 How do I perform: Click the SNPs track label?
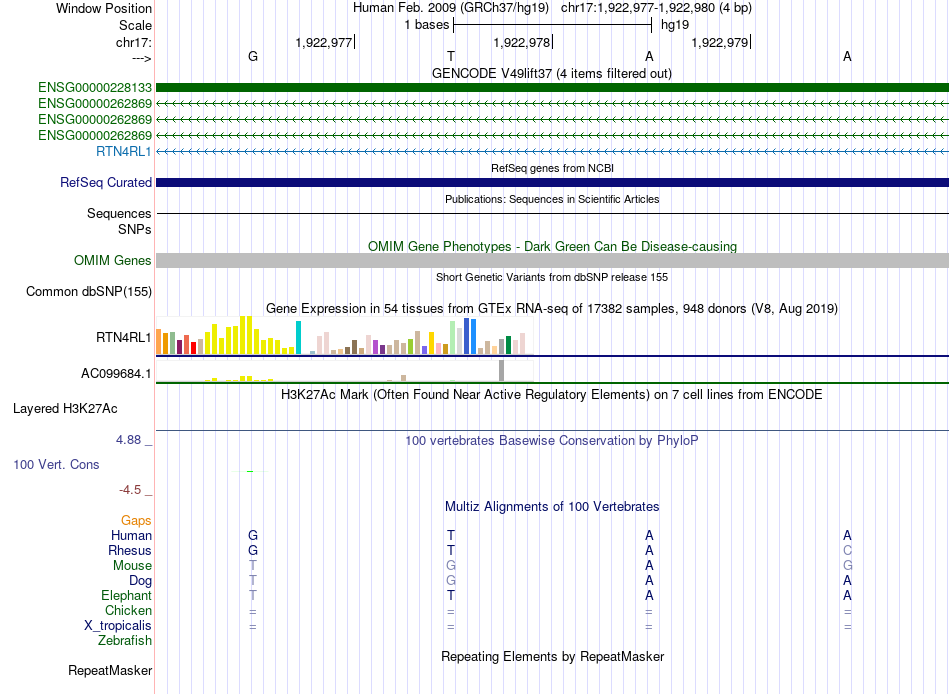click(x=135, y=229)
